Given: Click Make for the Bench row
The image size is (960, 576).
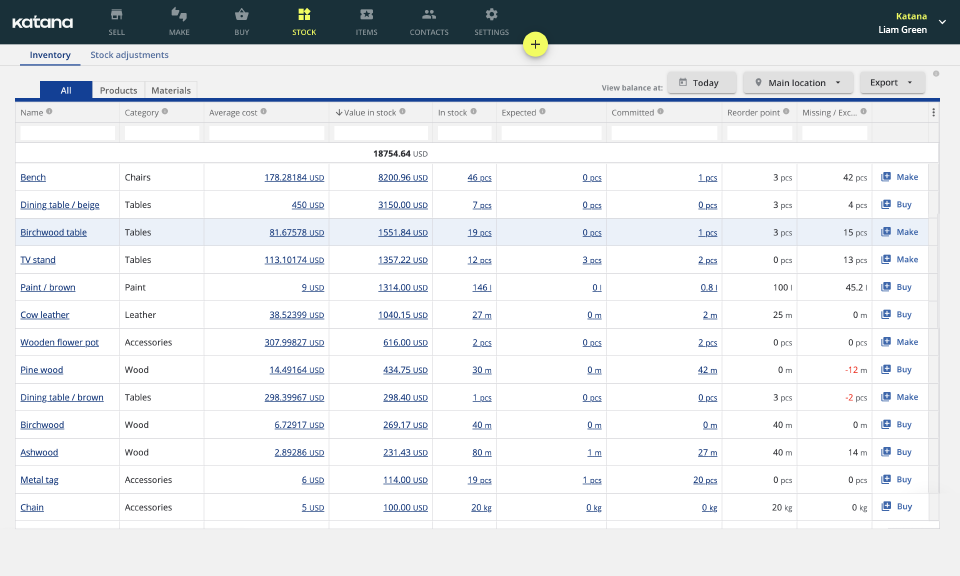Looking at the screenshot, I should click(x=897, y=177).
